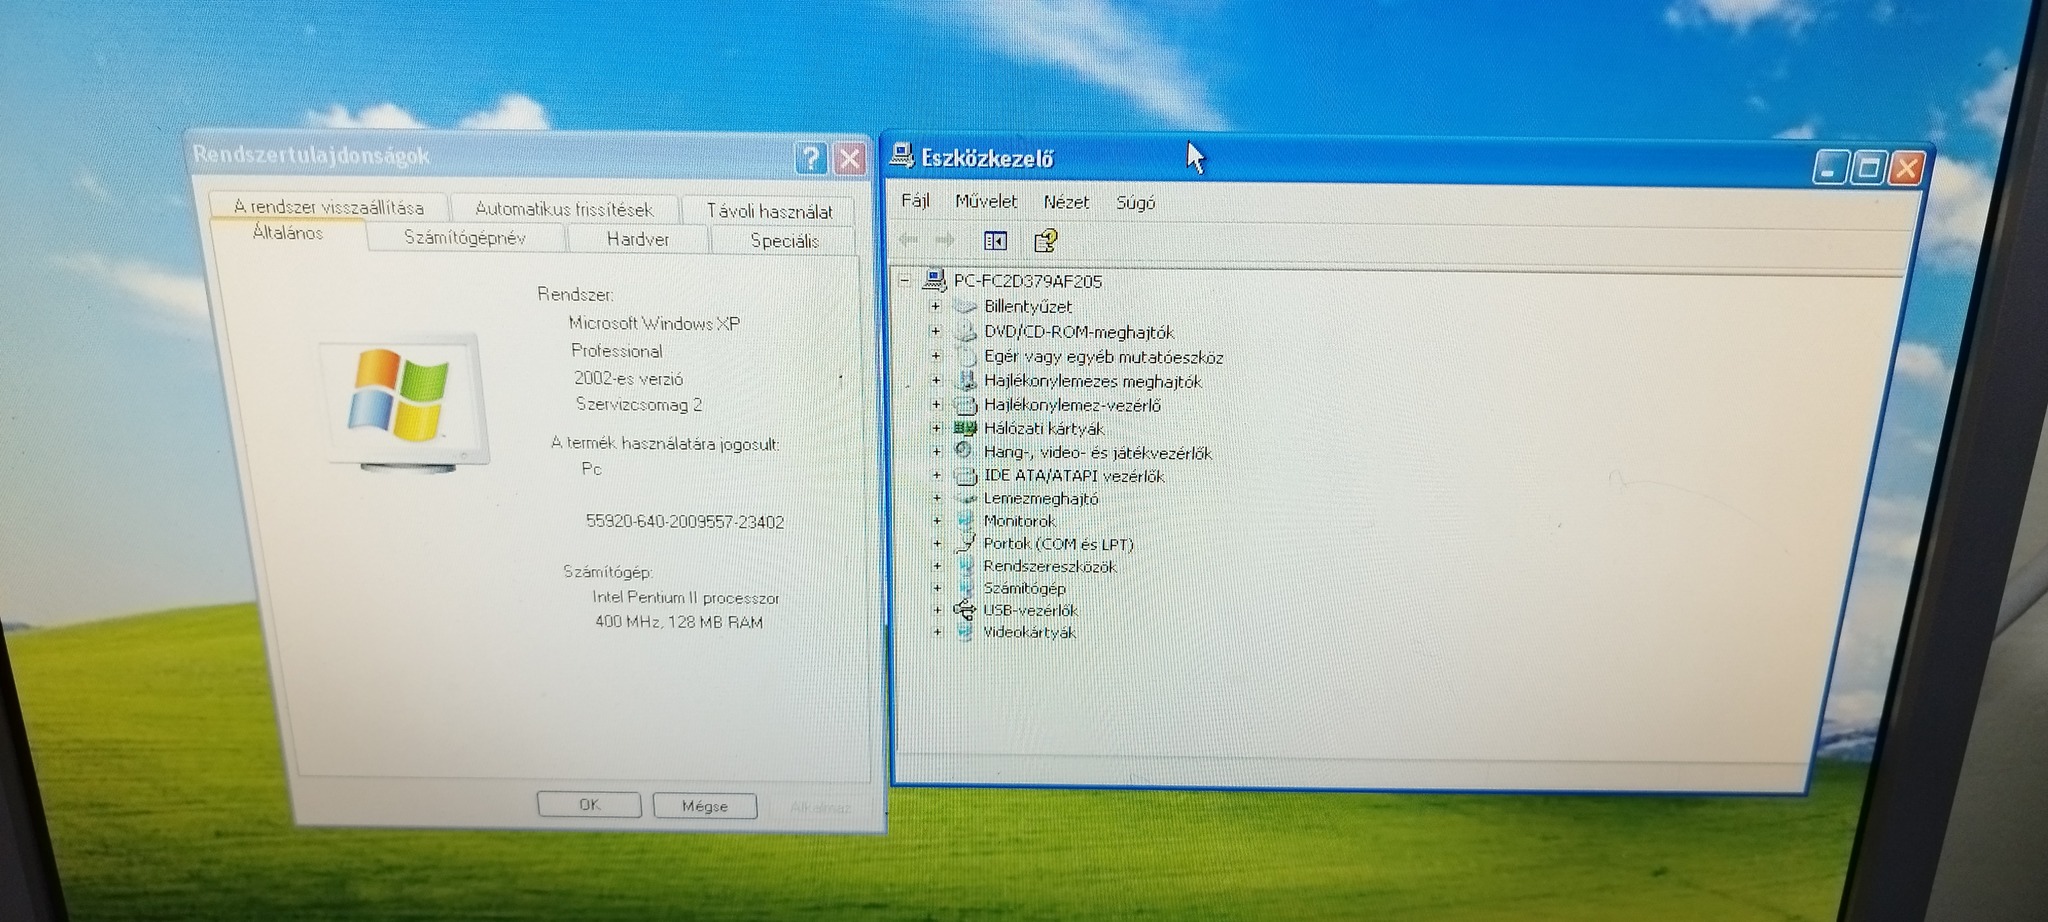The height and width of the screenshot is (922, 2048).
Task: Click the Eszközkezelő title bar icon
Action: coord(902,156)
